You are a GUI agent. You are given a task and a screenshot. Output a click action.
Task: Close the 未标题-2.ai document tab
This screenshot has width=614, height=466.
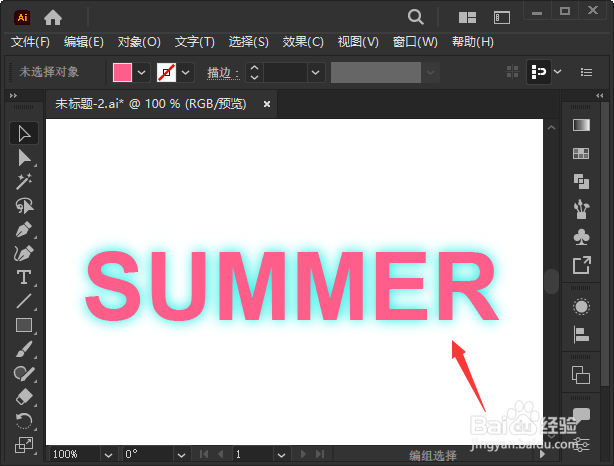tap(267, 104)
